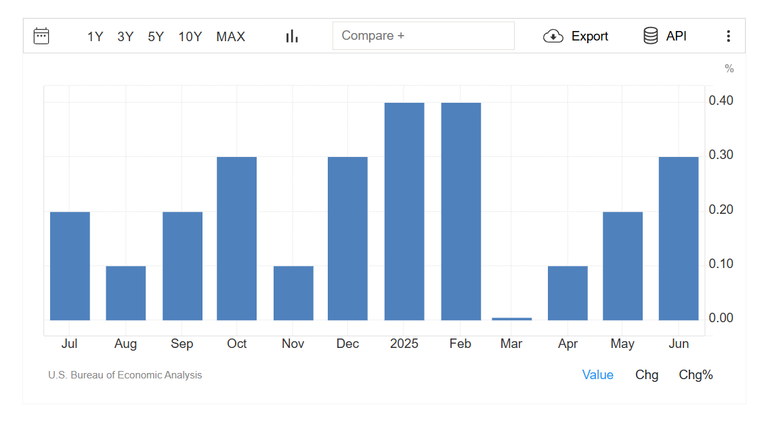This screenshot has width=768, height=423.
Task: Click the Feb bar in chart
Action: point(461,212)
